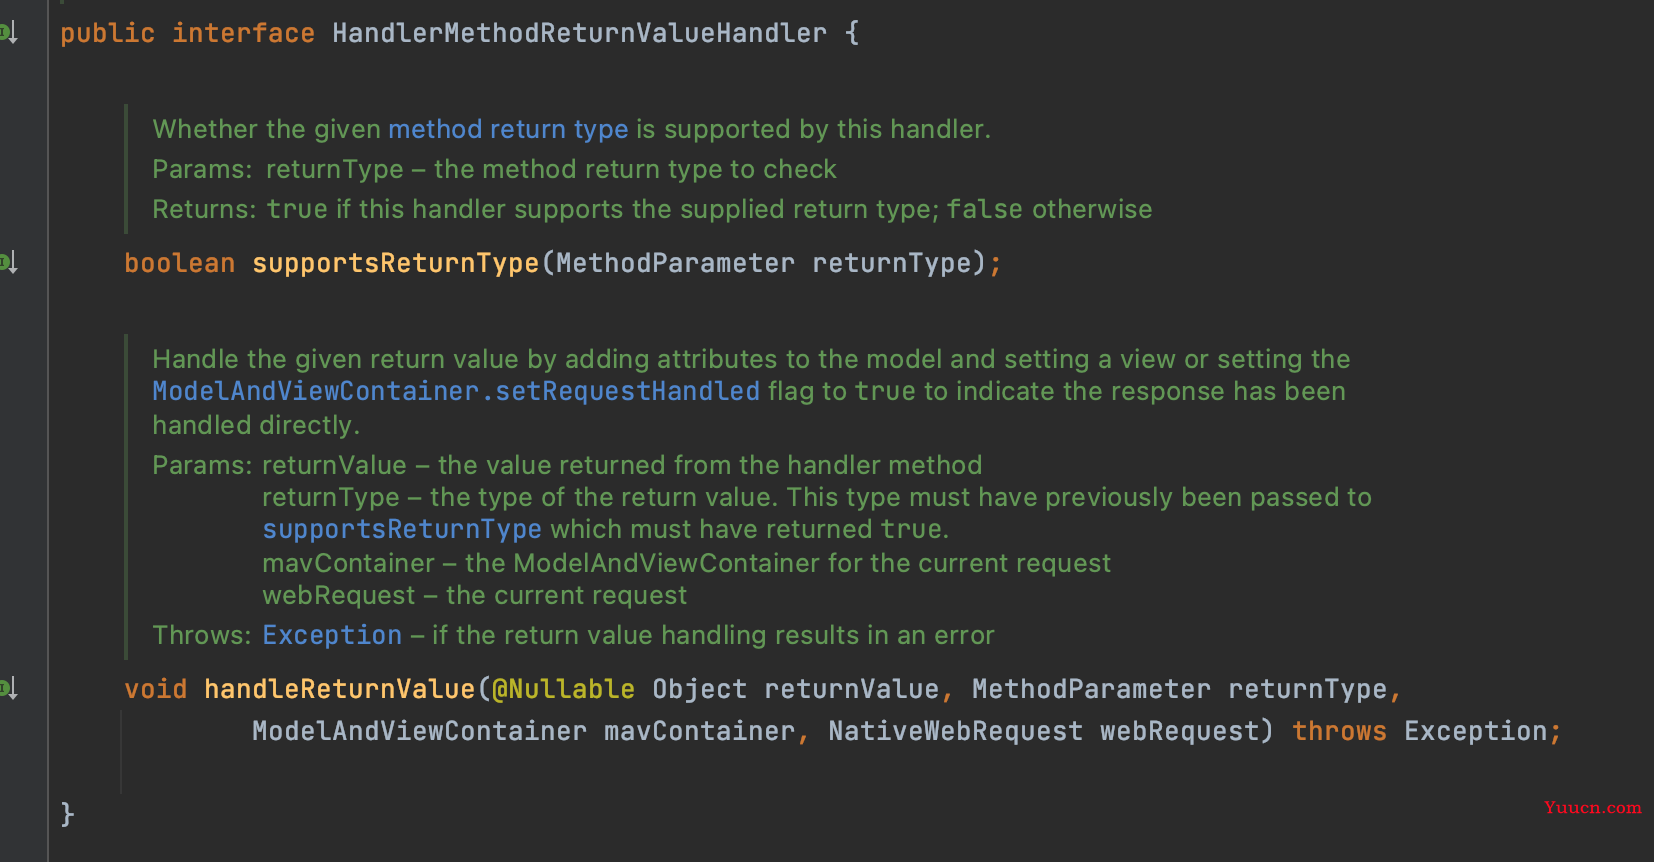Open the ModelAndViewContainer.setRequestHandled doc link

(456, 391)
